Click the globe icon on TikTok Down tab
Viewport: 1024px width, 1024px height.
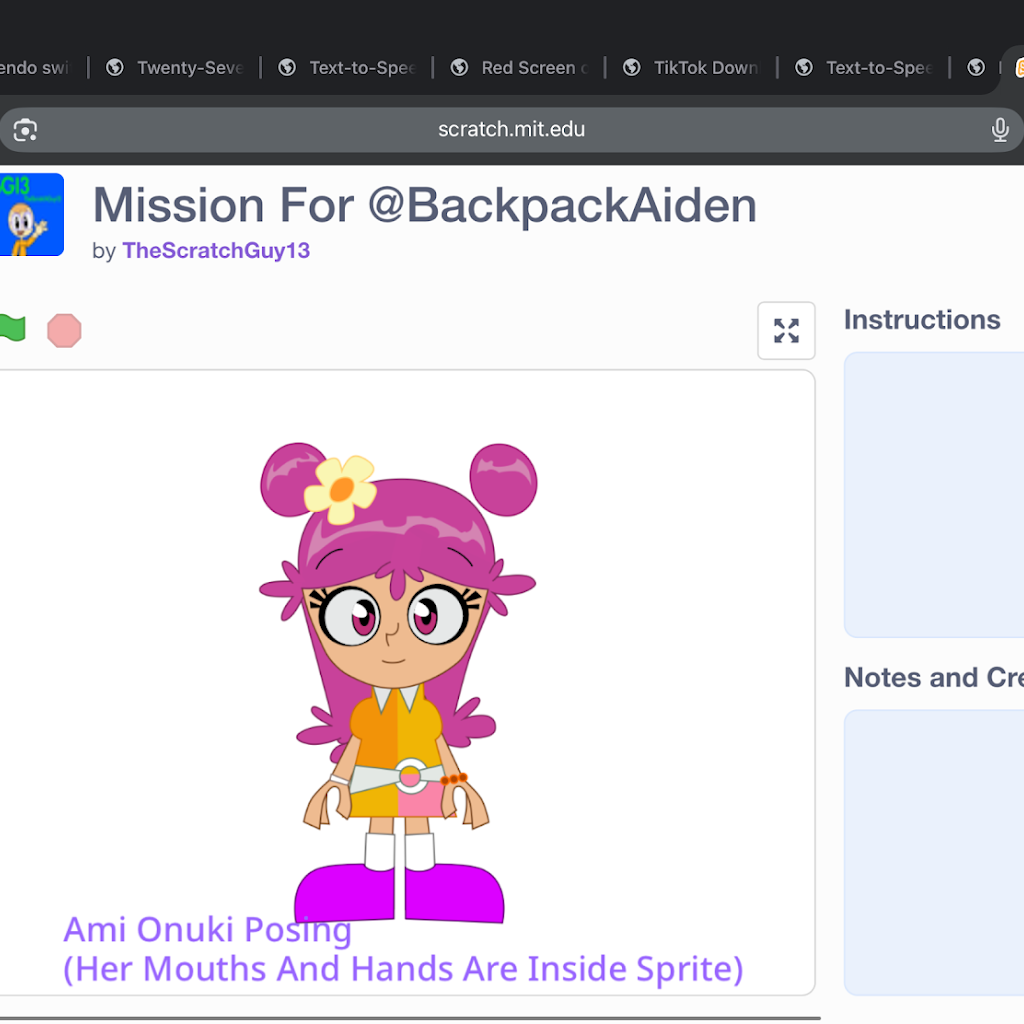pyautogui.click(x=632, y=67)
